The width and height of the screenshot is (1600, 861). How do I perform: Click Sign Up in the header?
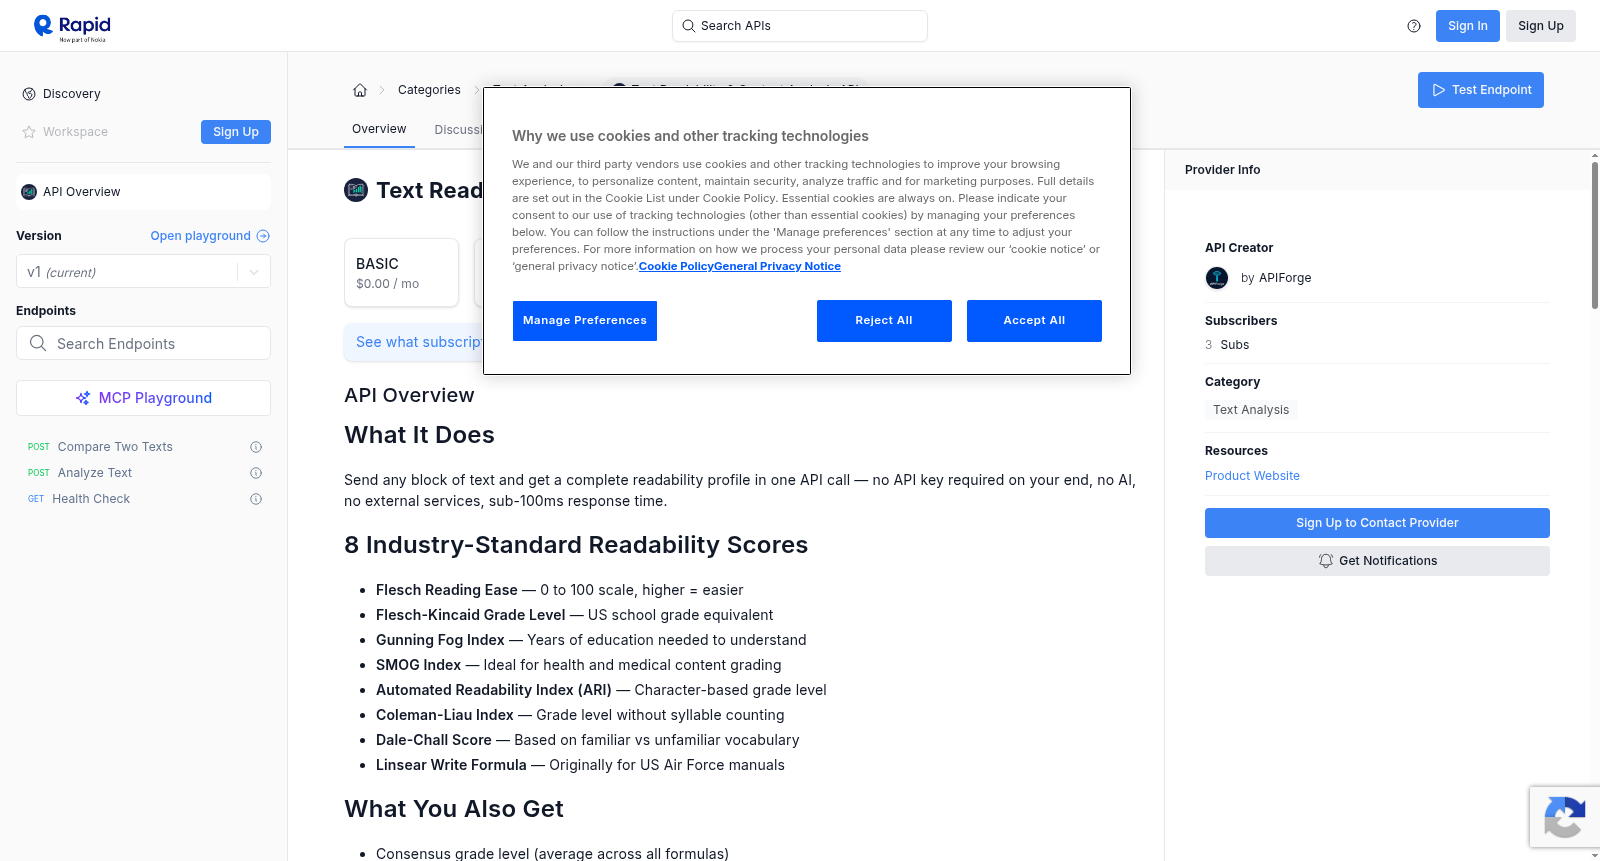click(x=1541, y=26)
